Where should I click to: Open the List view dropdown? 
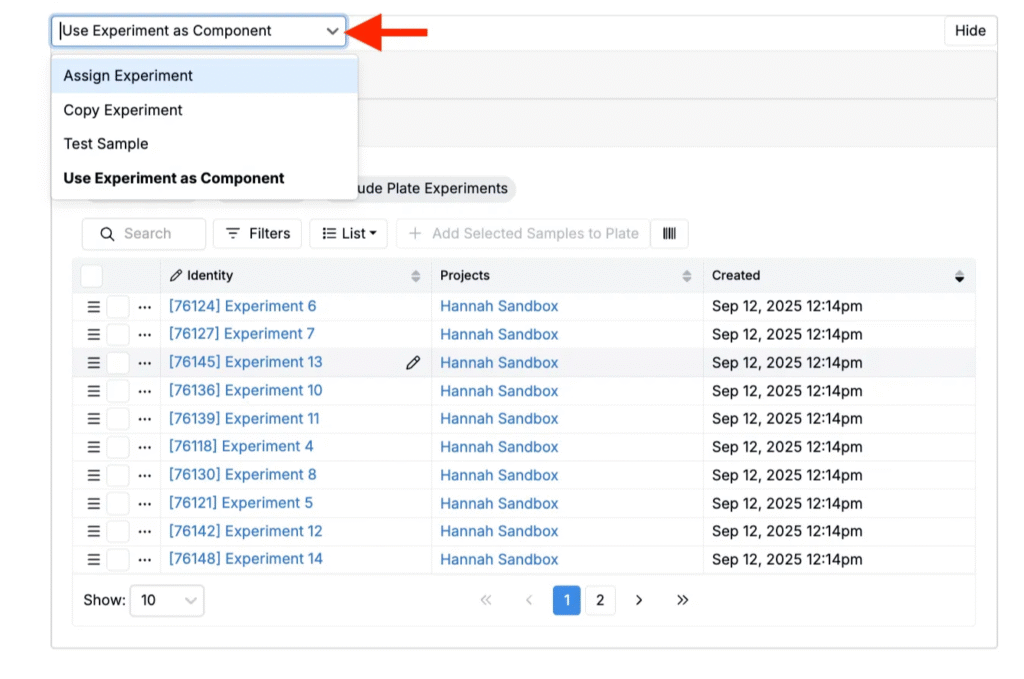[x=348, y=233]
